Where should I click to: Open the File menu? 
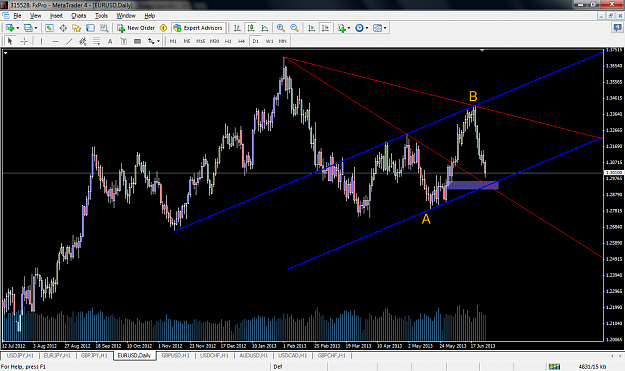17,16
